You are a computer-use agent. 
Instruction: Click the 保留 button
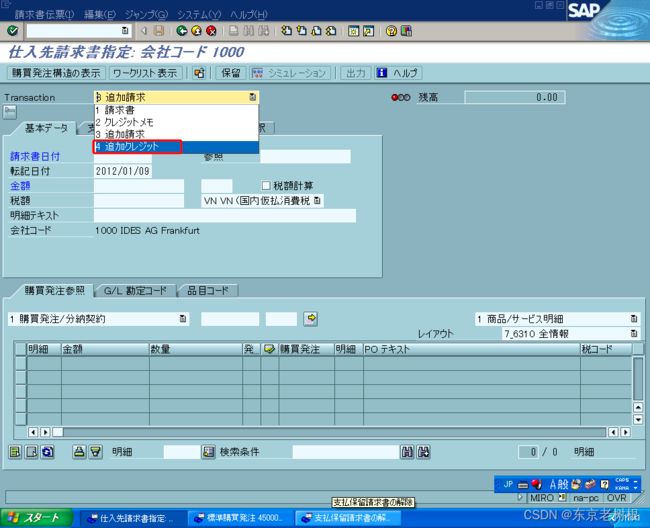[x=231, y=73]
